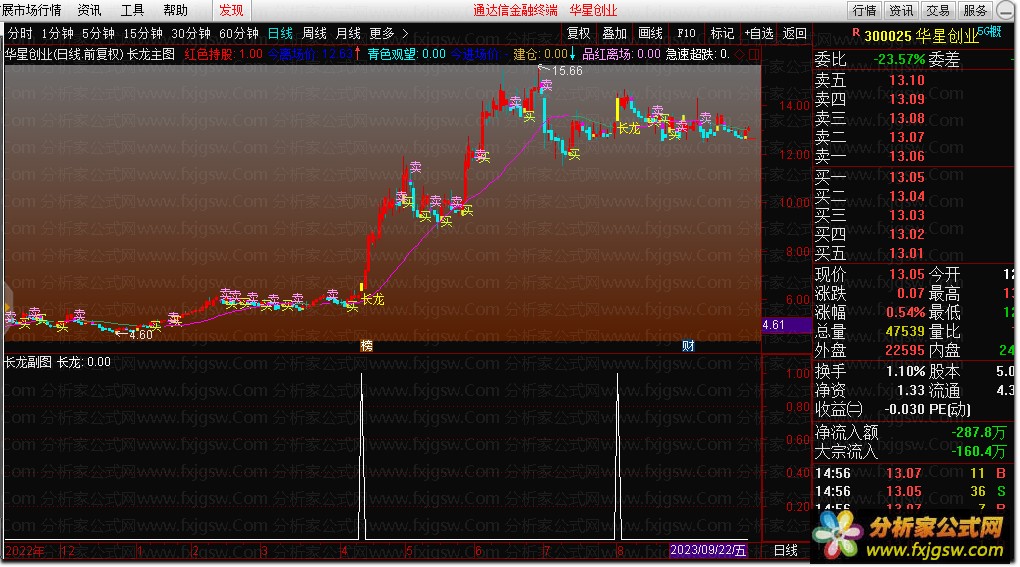Image resolution: width=1020 pixels, height=567 pixels.
Task: Expand the 更多 timeframe list
Action: pos(388,33)
